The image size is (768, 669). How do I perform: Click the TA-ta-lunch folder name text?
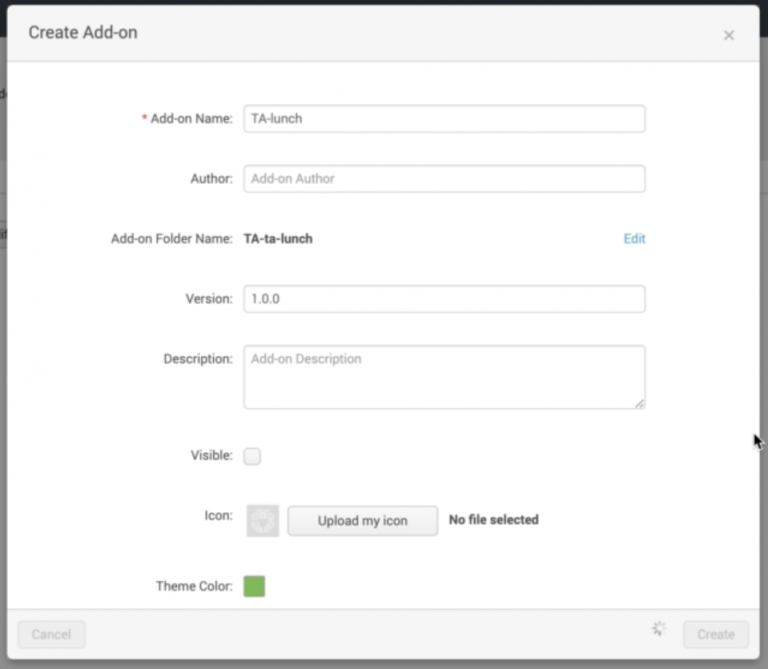click(x=278, y=239)
